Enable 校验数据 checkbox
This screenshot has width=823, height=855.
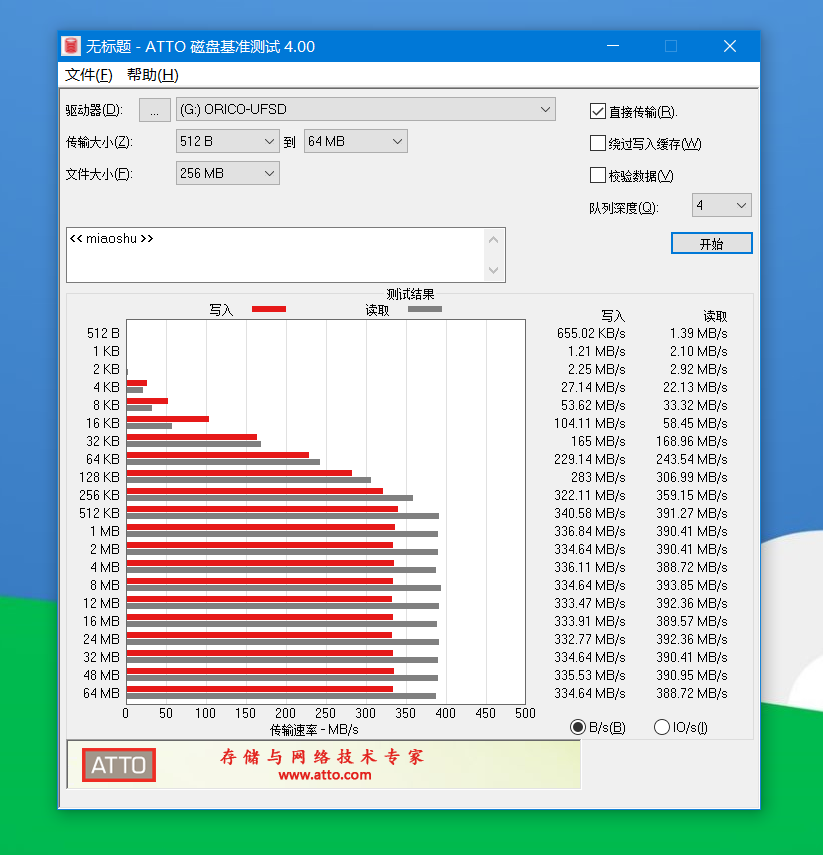pyautogui.click(x=598, y=176)
